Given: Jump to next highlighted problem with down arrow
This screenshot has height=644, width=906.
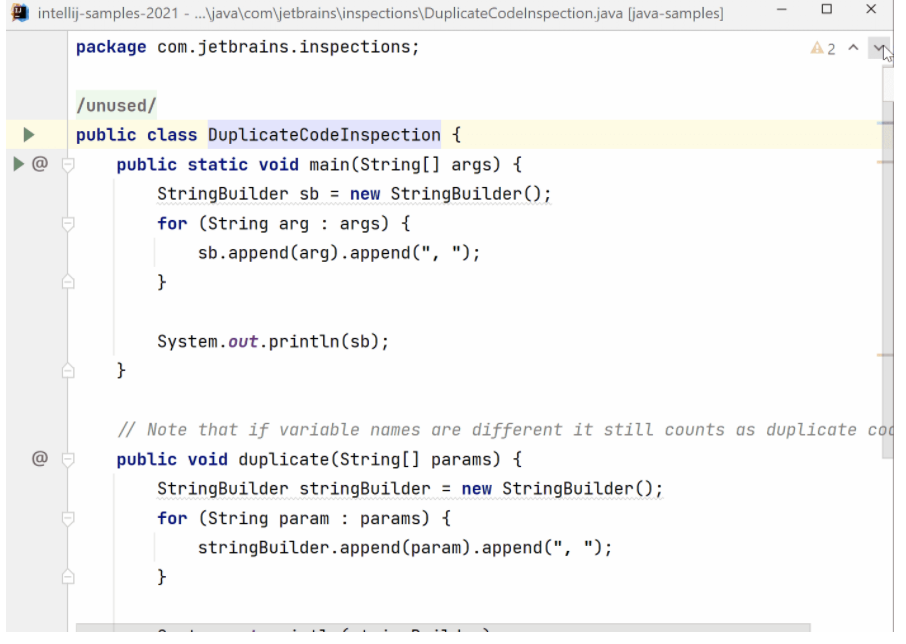Looking at the screenshot, I should pos(877,49).
